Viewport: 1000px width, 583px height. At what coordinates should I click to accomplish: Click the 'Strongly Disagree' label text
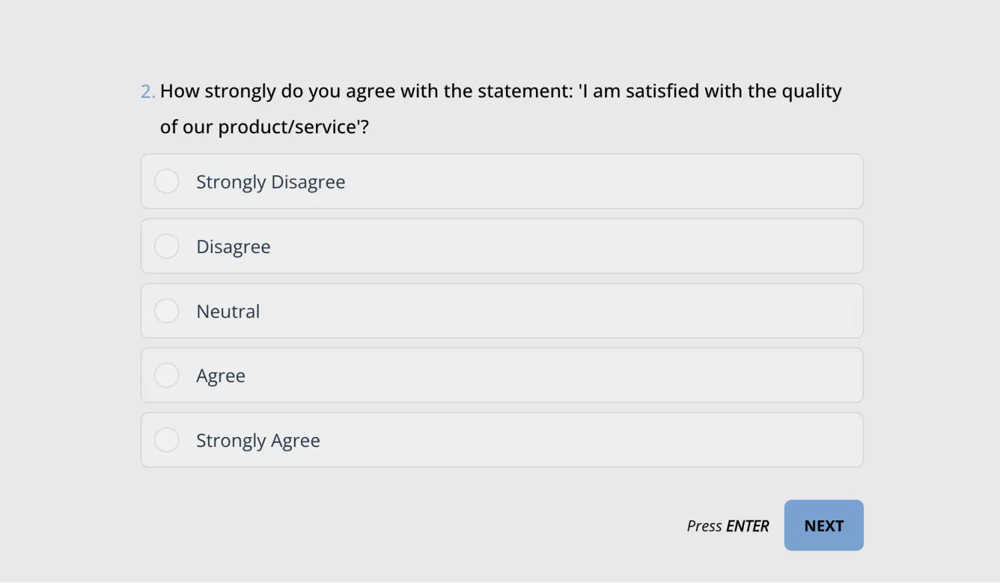[x=270, y=182]
